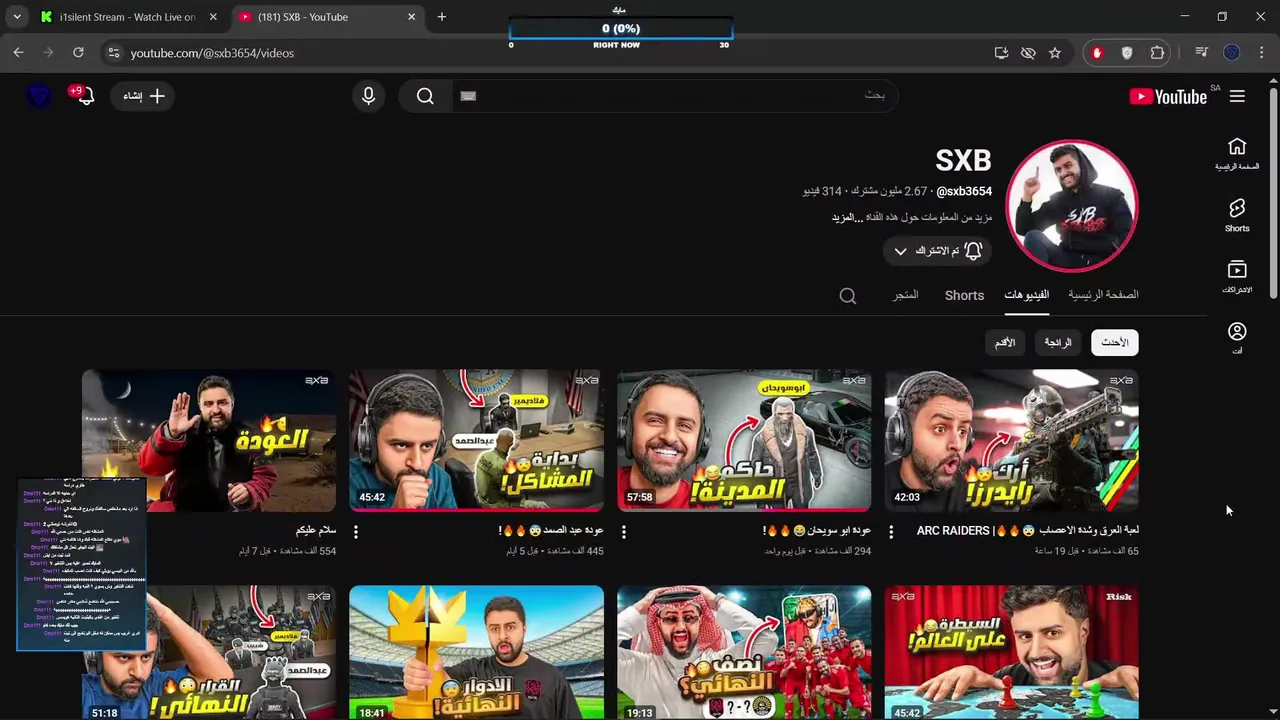Viewport: 1280px width, 720px height.
Task: Open Subscriptions in the mini sidebar
Action: coord(1237,277)
